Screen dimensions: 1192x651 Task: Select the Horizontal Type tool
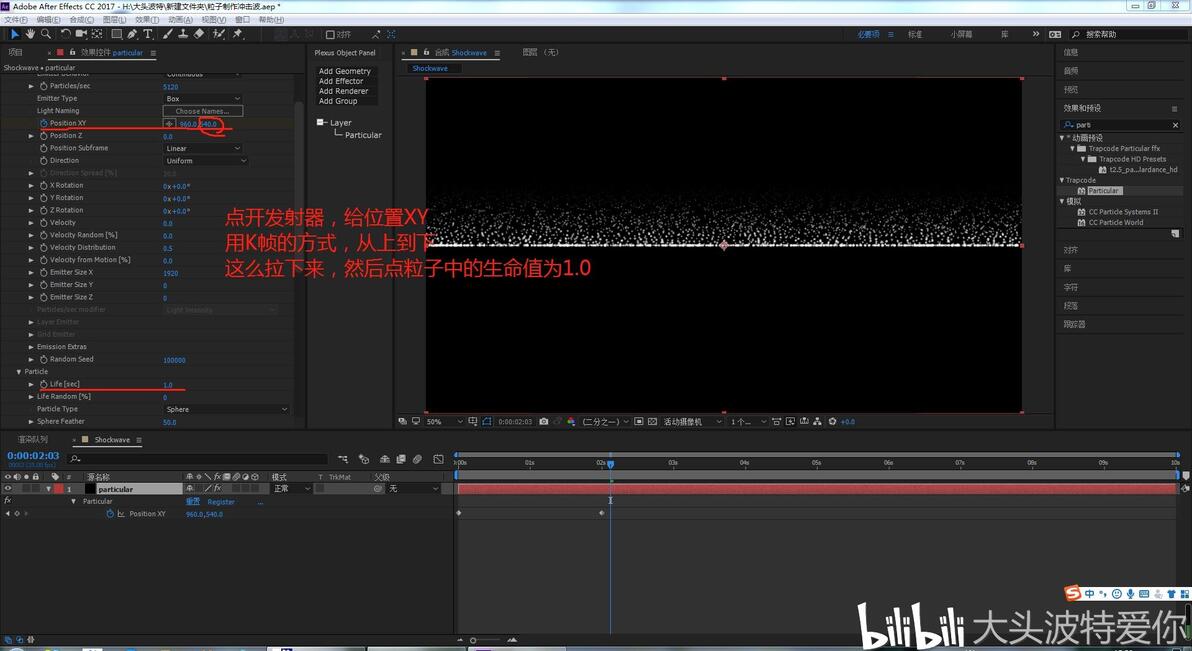point(147,34)
